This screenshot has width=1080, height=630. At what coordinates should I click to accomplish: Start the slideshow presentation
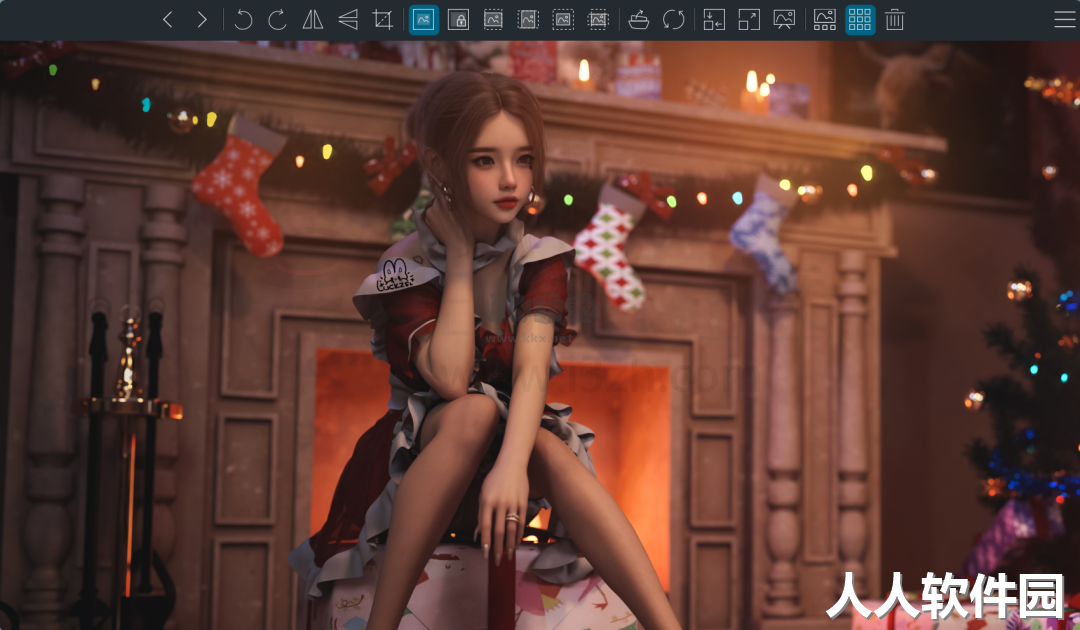point(784,20)
